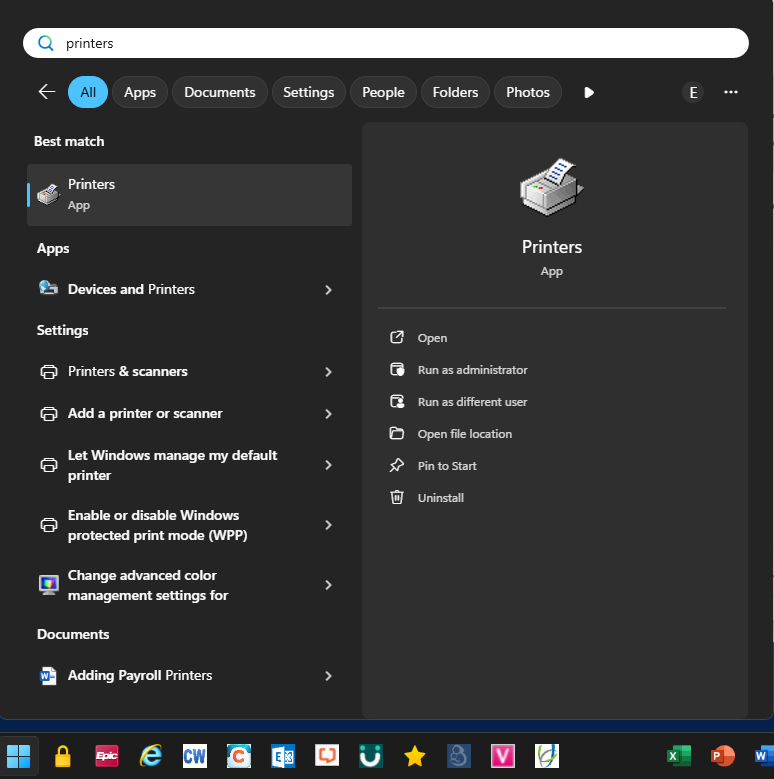Open the orange chat-bubble taskbar app
This screenshot has height=779, width=774.
coord(327,756)
